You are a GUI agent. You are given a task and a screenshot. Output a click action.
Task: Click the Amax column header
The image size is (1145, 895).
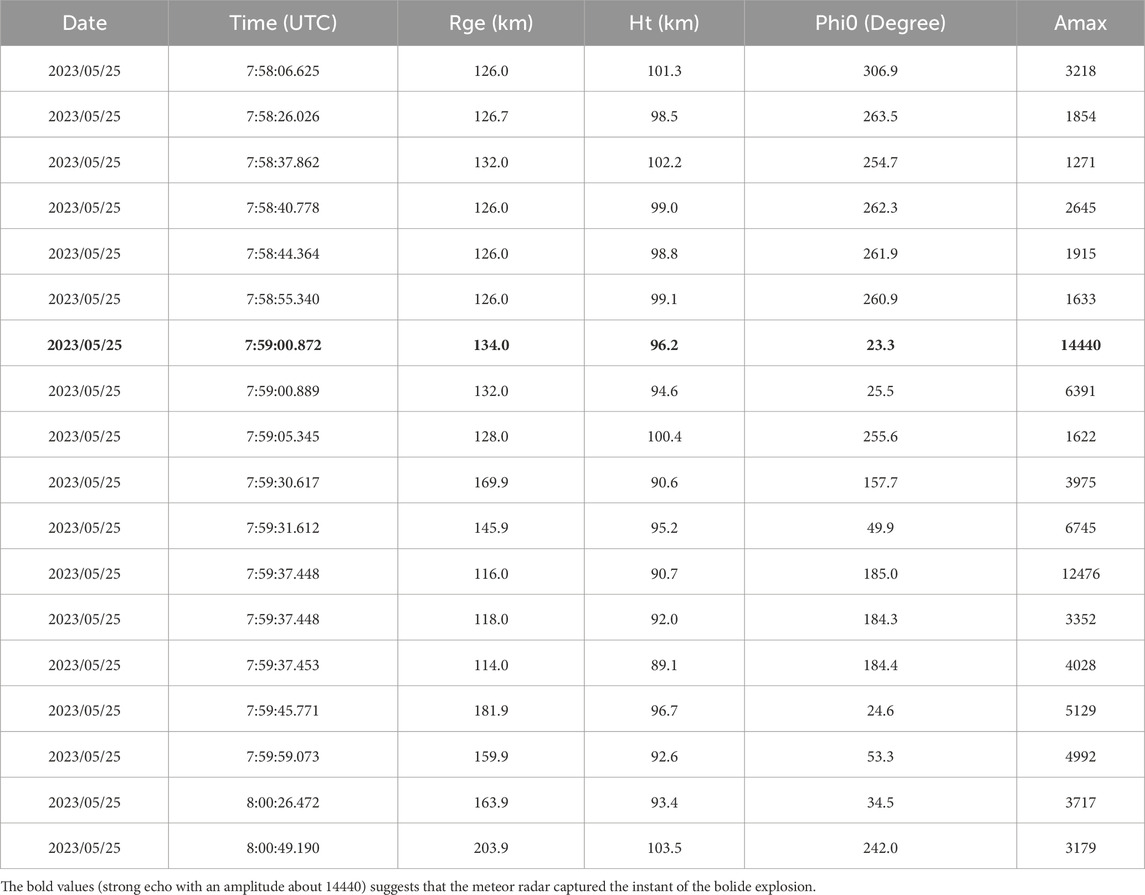pos(1080,22)
